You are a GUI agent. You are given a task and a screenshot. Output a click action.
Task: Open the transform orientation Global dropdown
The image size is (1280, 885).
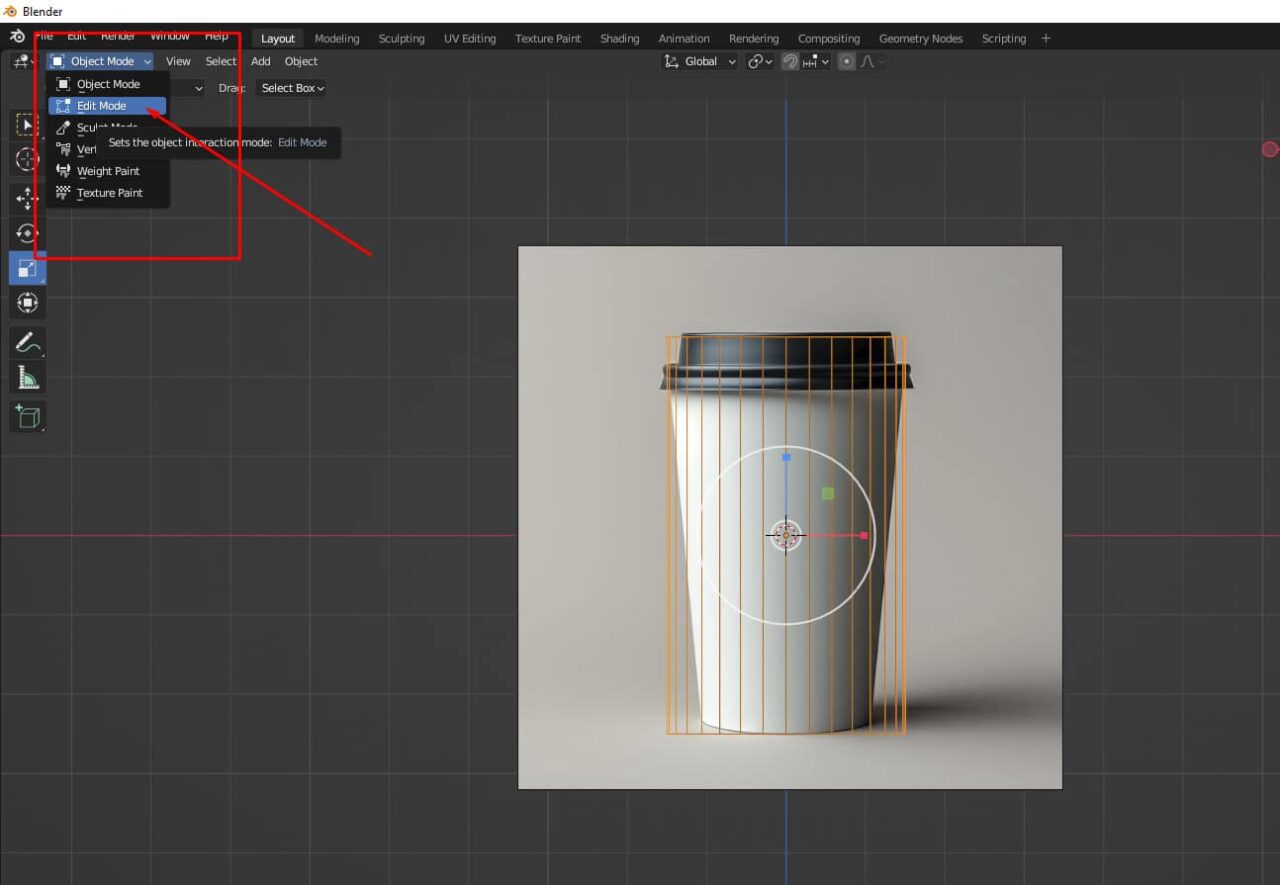tap(700, 61)
